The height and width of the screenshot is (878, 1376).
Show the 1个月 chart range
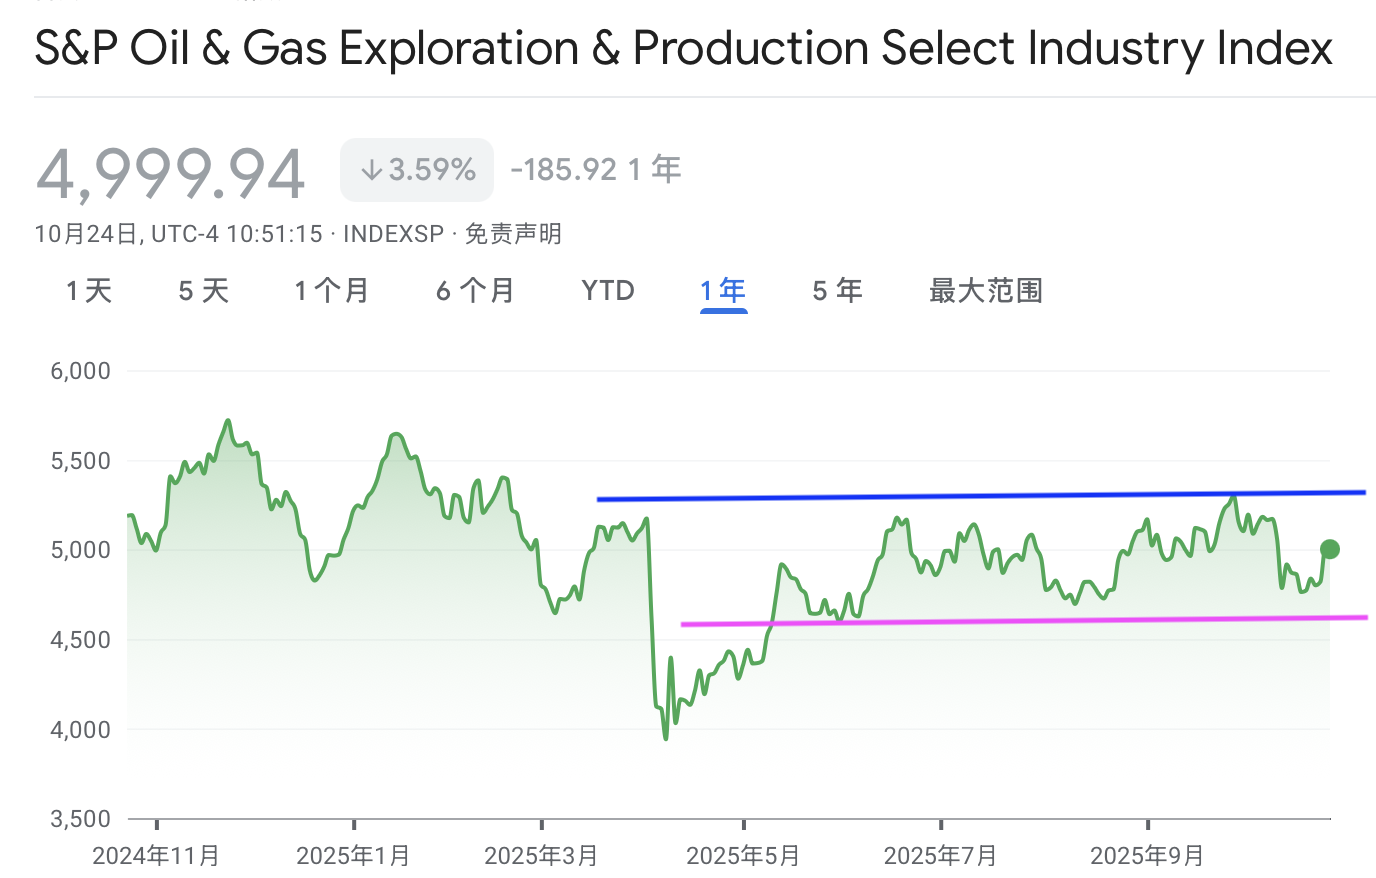tap(332, 291)
